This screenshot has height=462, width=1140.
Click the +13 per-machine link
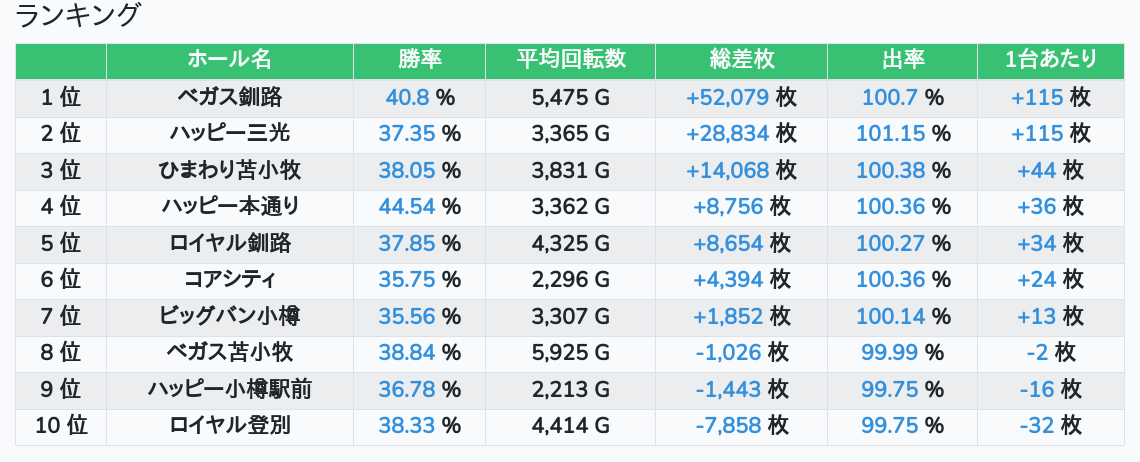tap(1037, 316)
